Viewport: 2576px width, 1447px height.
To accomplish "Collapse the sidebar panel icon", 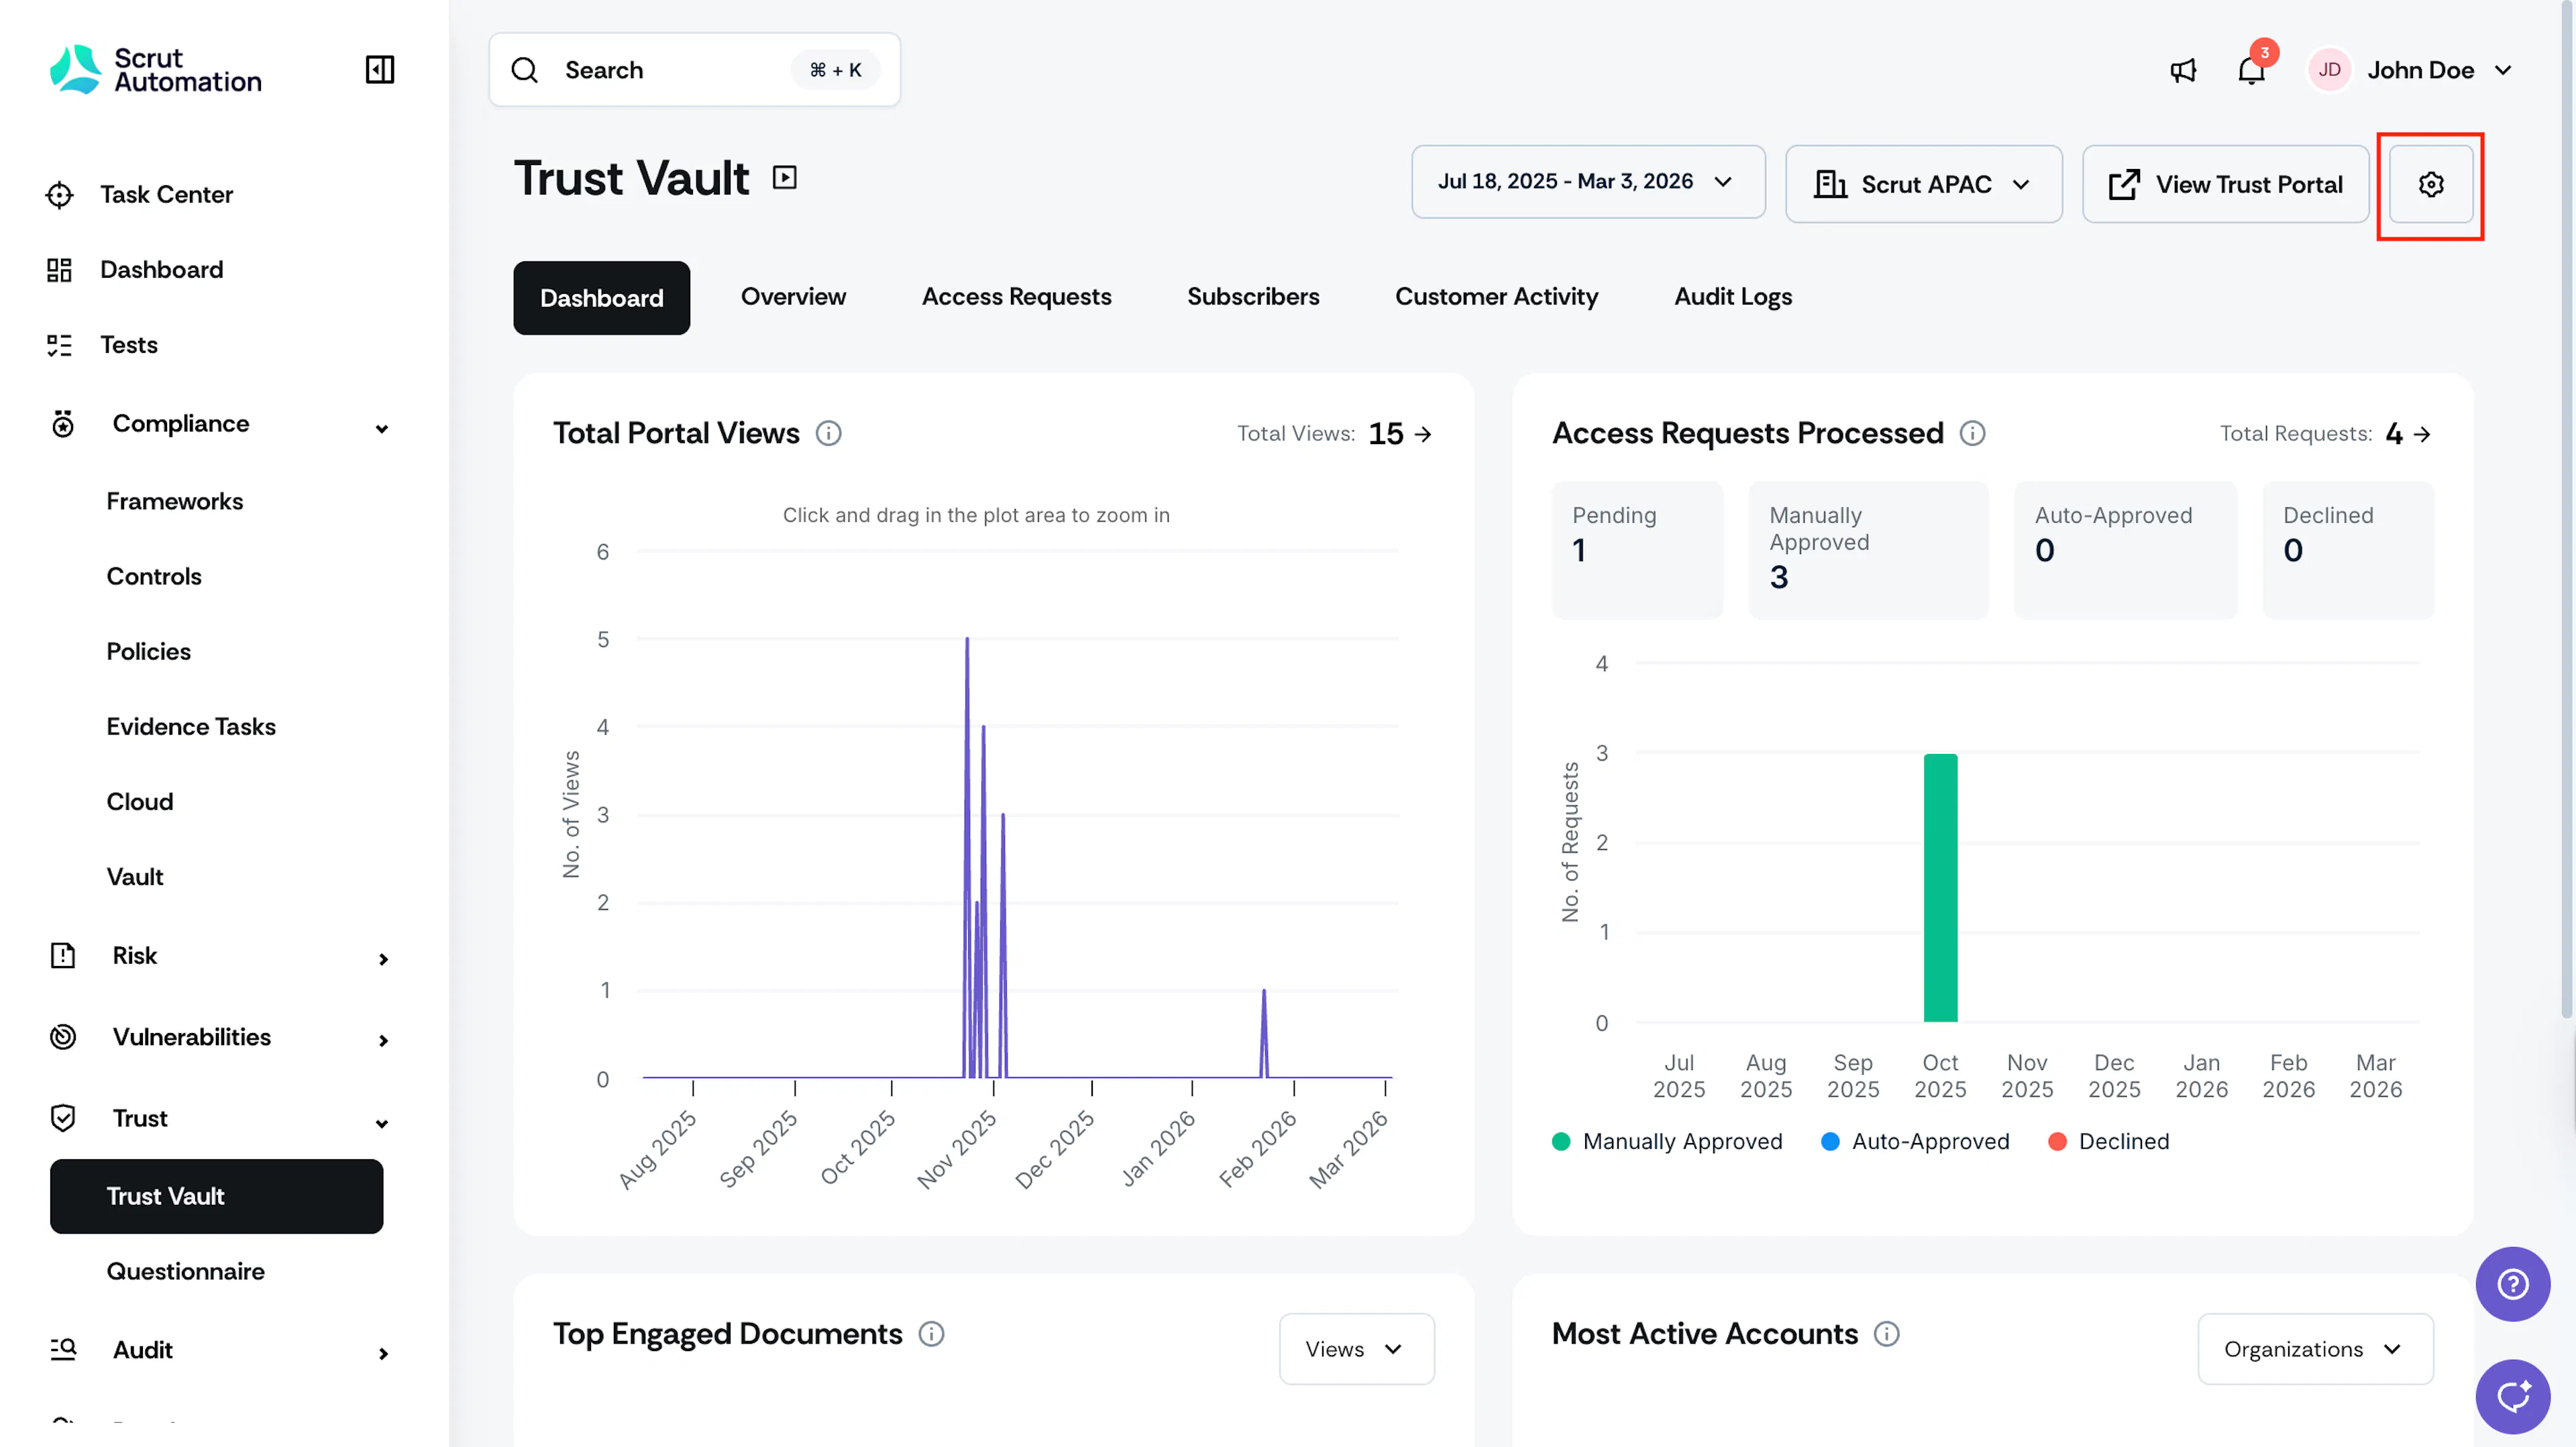I will 379,69.
